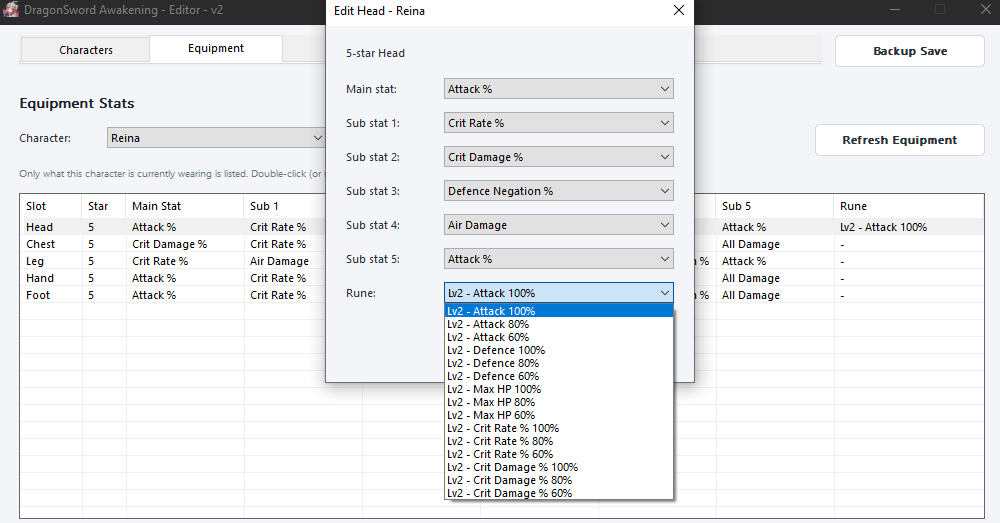The width and height of the screenshot is (1000, 523).
Task: Select Lv2 - Defence 100% rune option
Action: (559, 350)
